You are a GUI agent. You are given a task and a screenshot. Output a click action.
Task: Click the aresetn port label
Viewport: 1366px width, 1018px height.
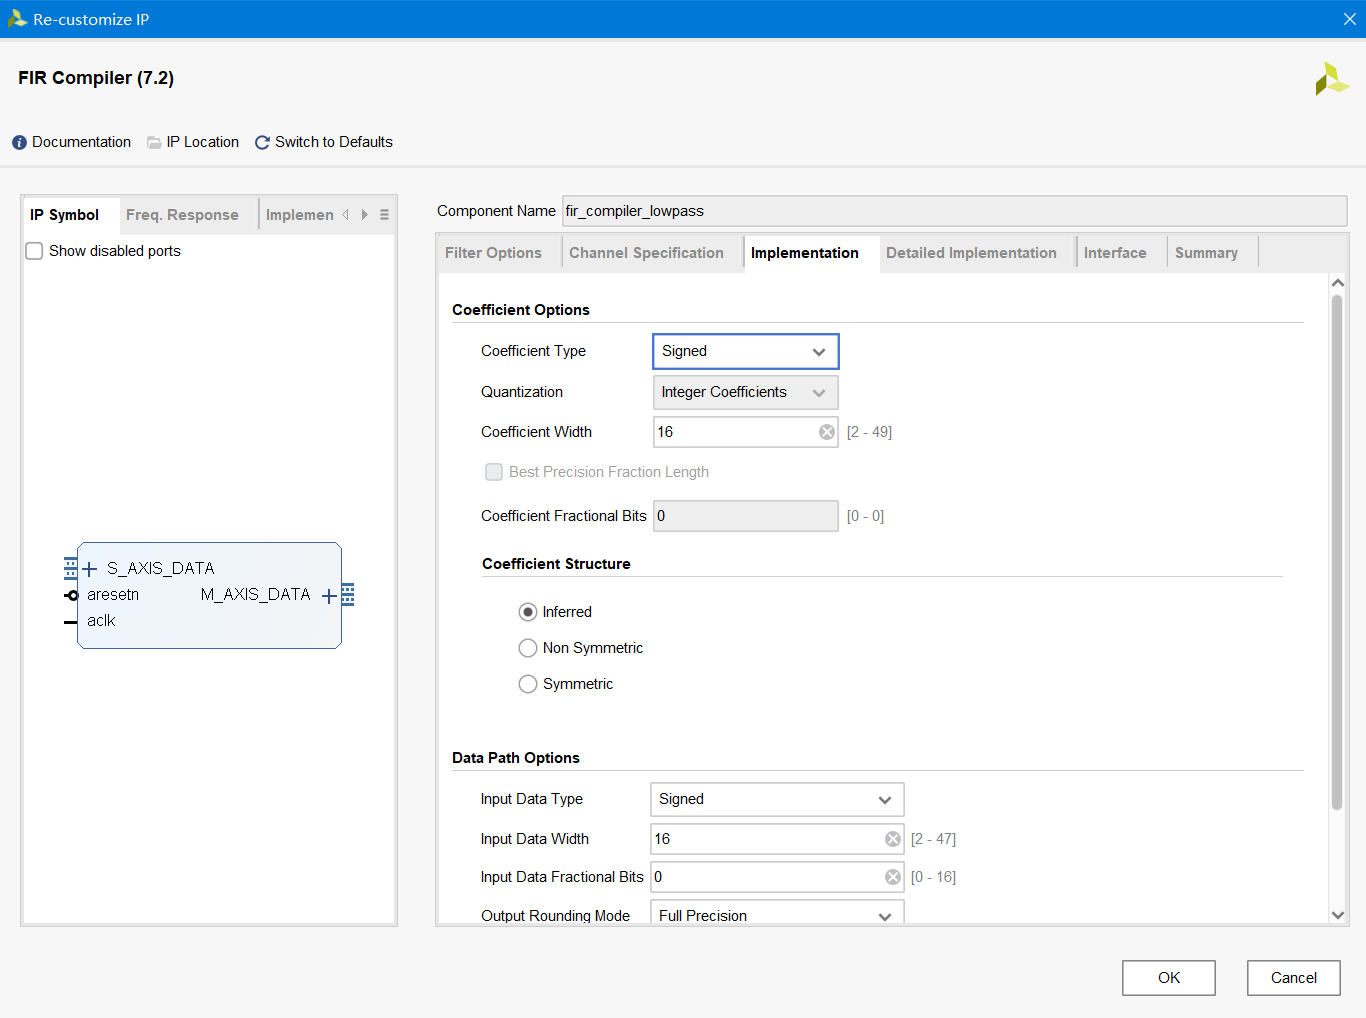[113, 595]
